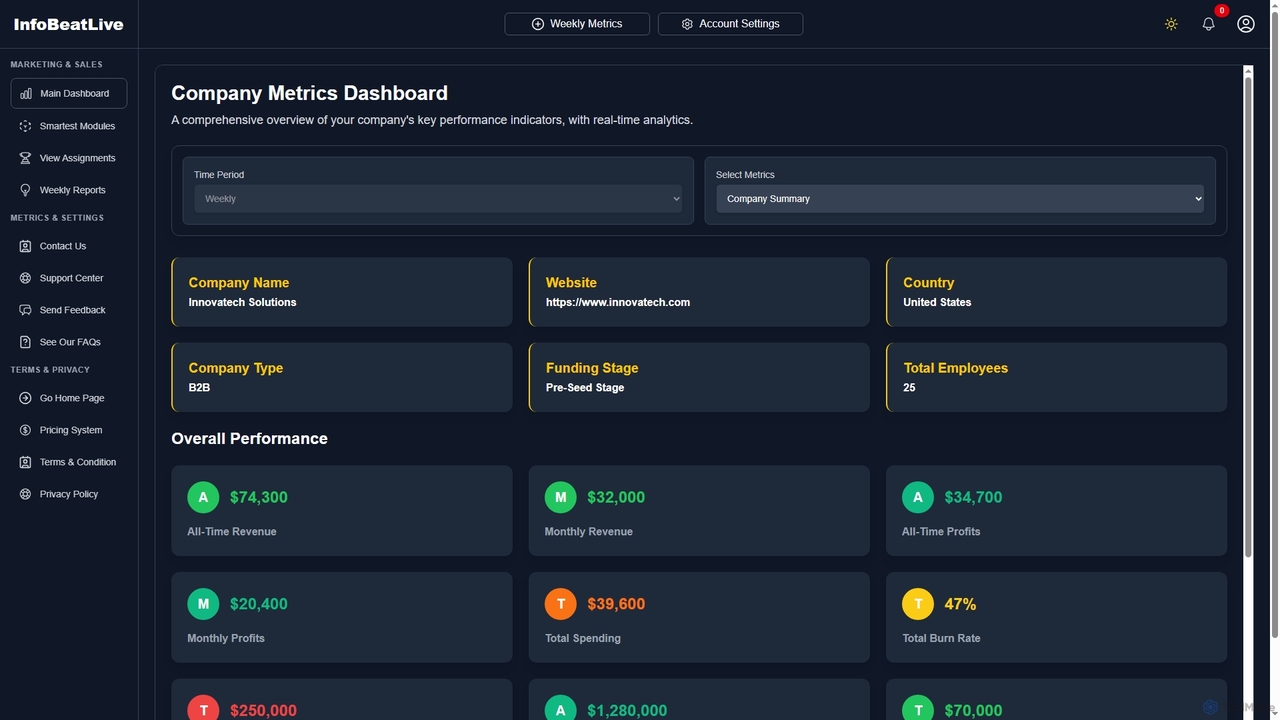The width and height of the screenshot is (1280, 720).
Task: Click the B2B company type value
Action: point(200,387)
